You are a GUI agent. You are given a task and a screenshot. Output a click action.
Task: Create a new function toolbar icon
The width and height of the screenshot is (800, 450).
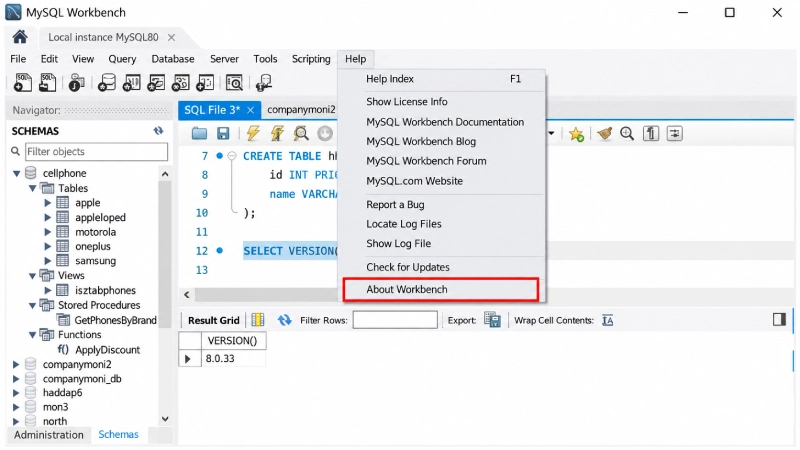point(205,82)
